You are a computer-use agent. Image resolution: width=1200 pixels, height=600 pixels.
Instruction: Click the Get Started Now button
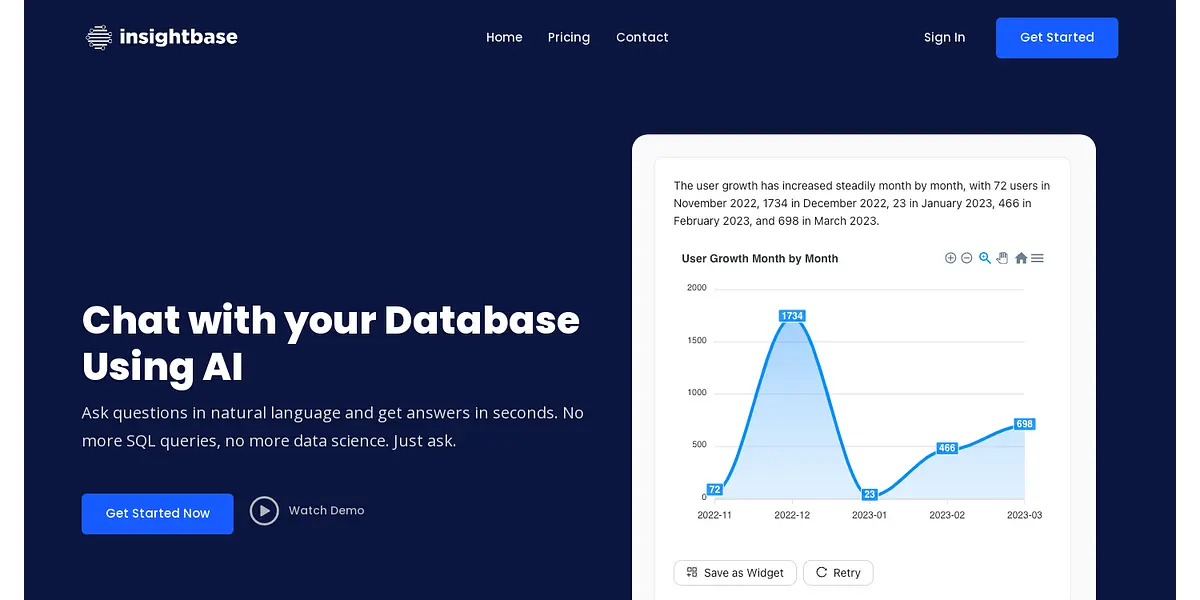coord(157,513)
